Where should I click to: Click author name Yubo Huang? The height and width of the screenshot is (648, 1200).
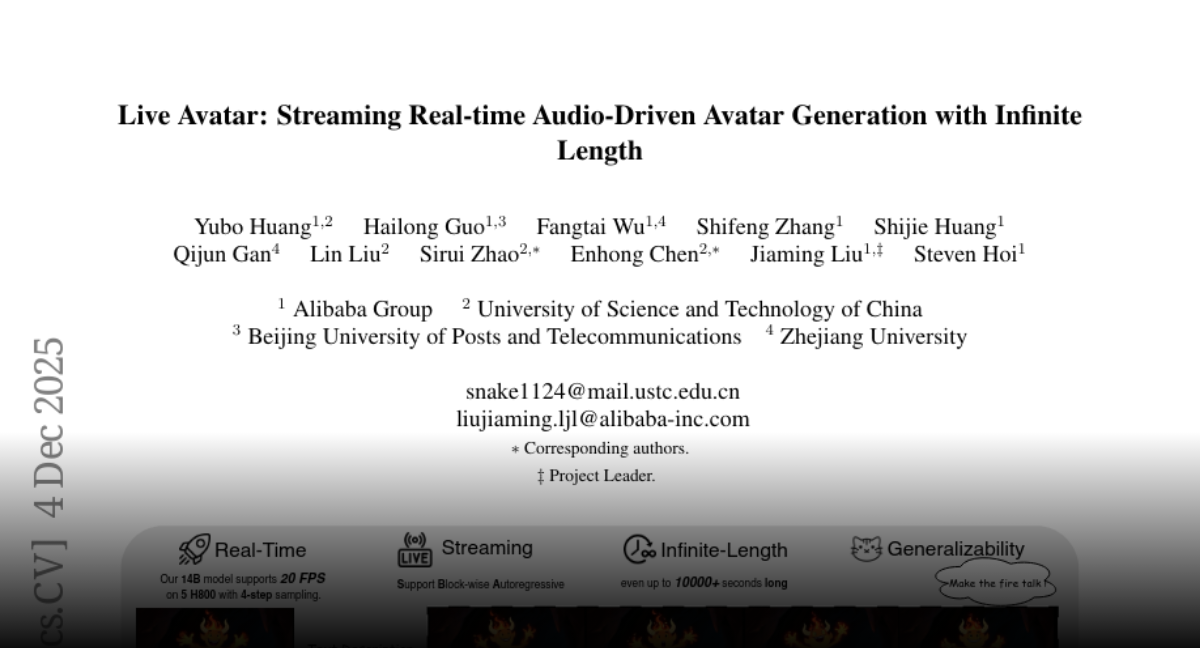253,226
